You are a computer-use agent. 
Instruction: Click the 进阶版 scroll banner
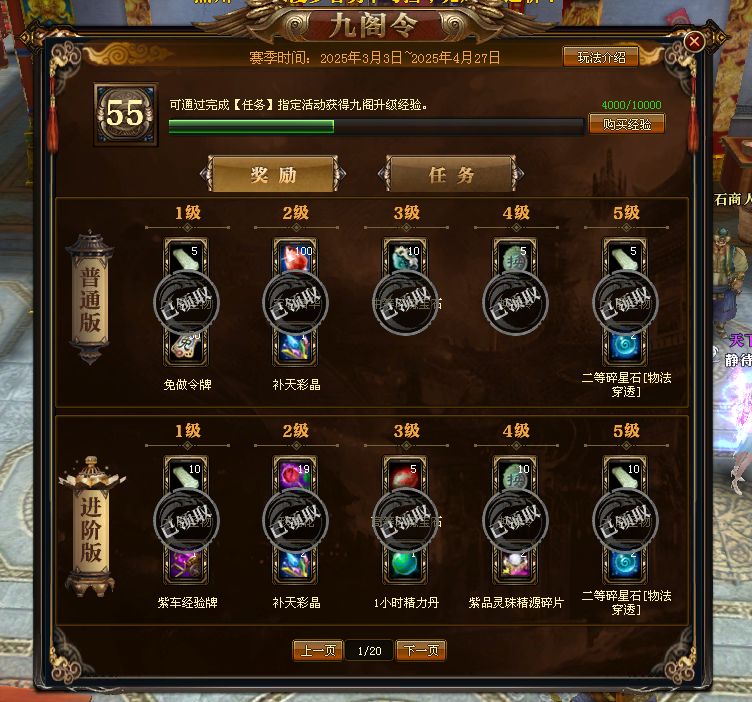(91, 528)
